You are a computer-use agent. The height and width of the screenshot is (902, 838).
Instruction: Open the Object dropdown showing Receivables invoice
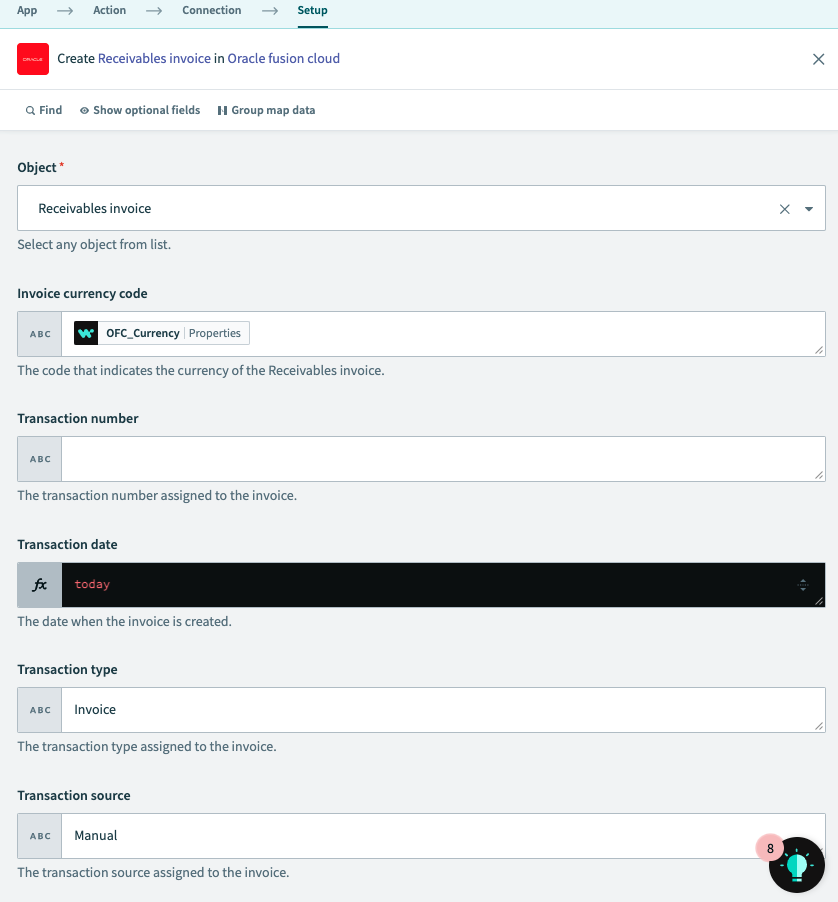(810, 208)
